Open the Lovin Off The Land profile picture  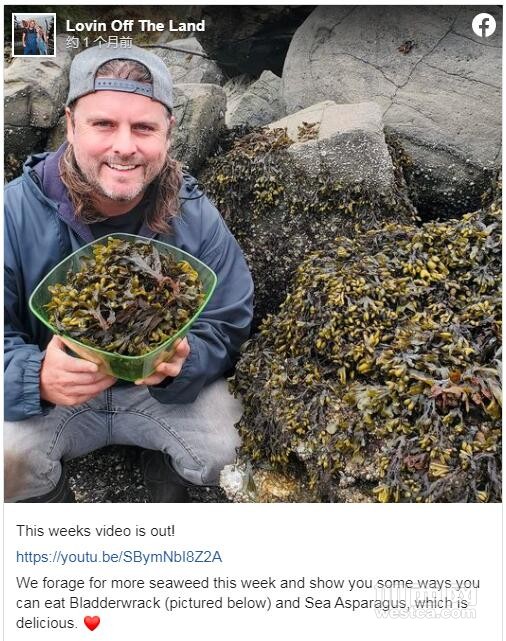[34, 34]
